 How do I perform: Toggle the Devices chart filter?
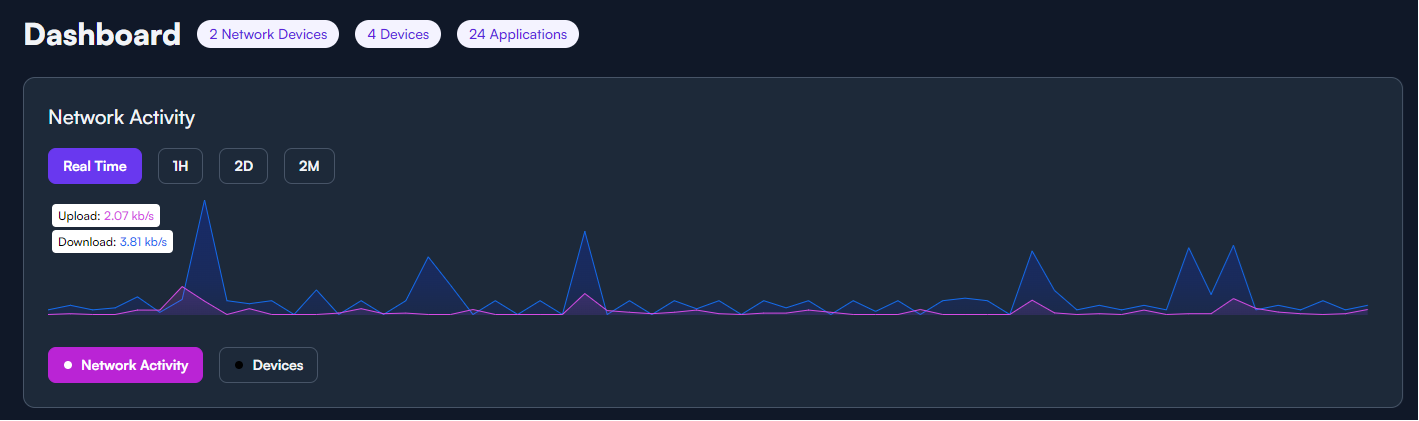[268, 365]
